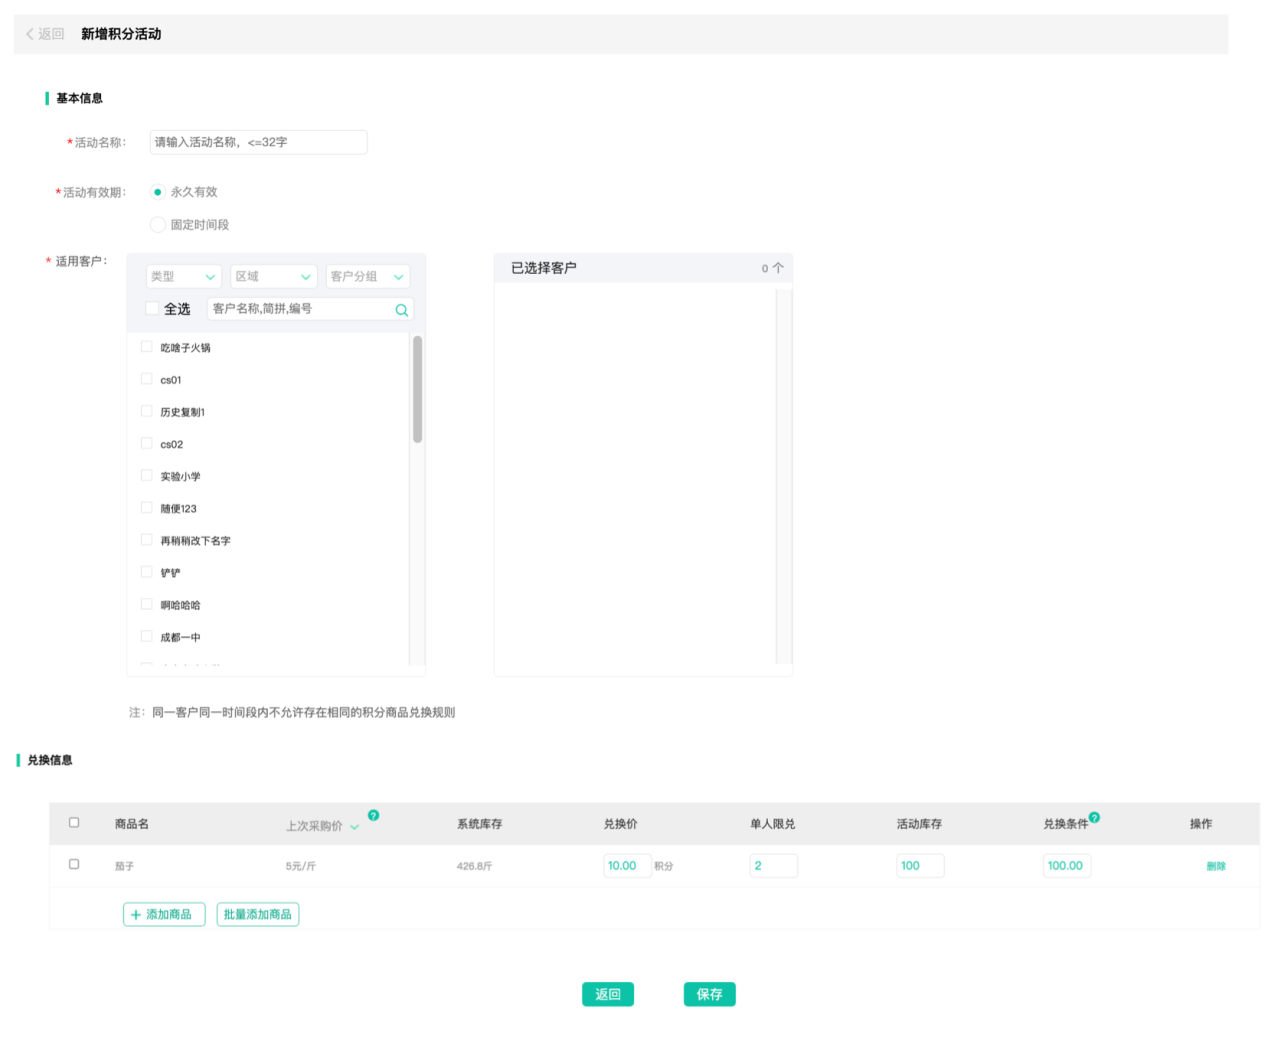Click the 批量添加商品 button

click(258, 915)
